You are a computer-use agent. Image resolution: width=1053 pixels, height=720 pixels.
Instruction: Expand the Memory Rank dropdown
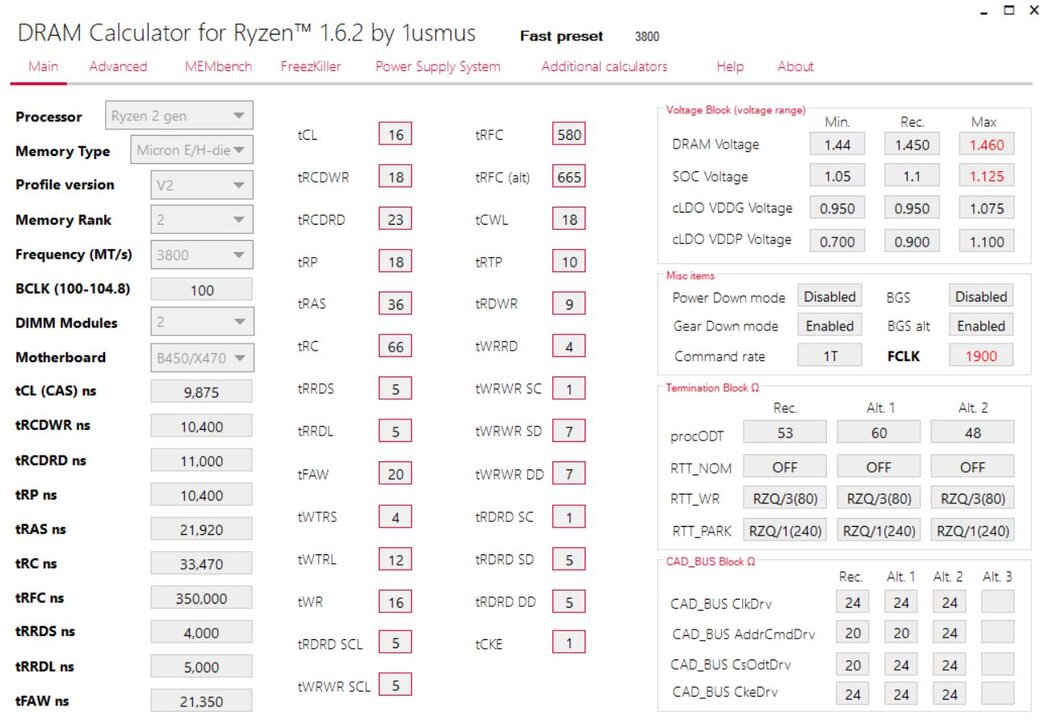click(x=201, y=220)
